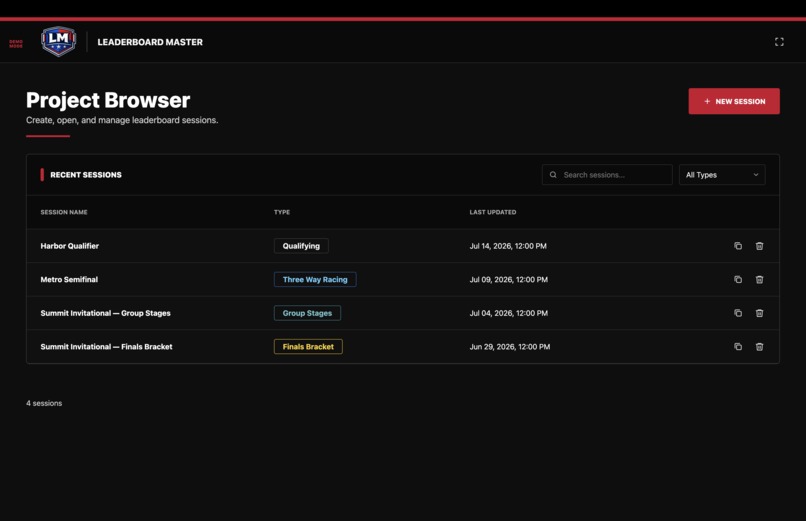
Task: Delete Summit Invitational Group Stages session
Action: coord(759,313)
